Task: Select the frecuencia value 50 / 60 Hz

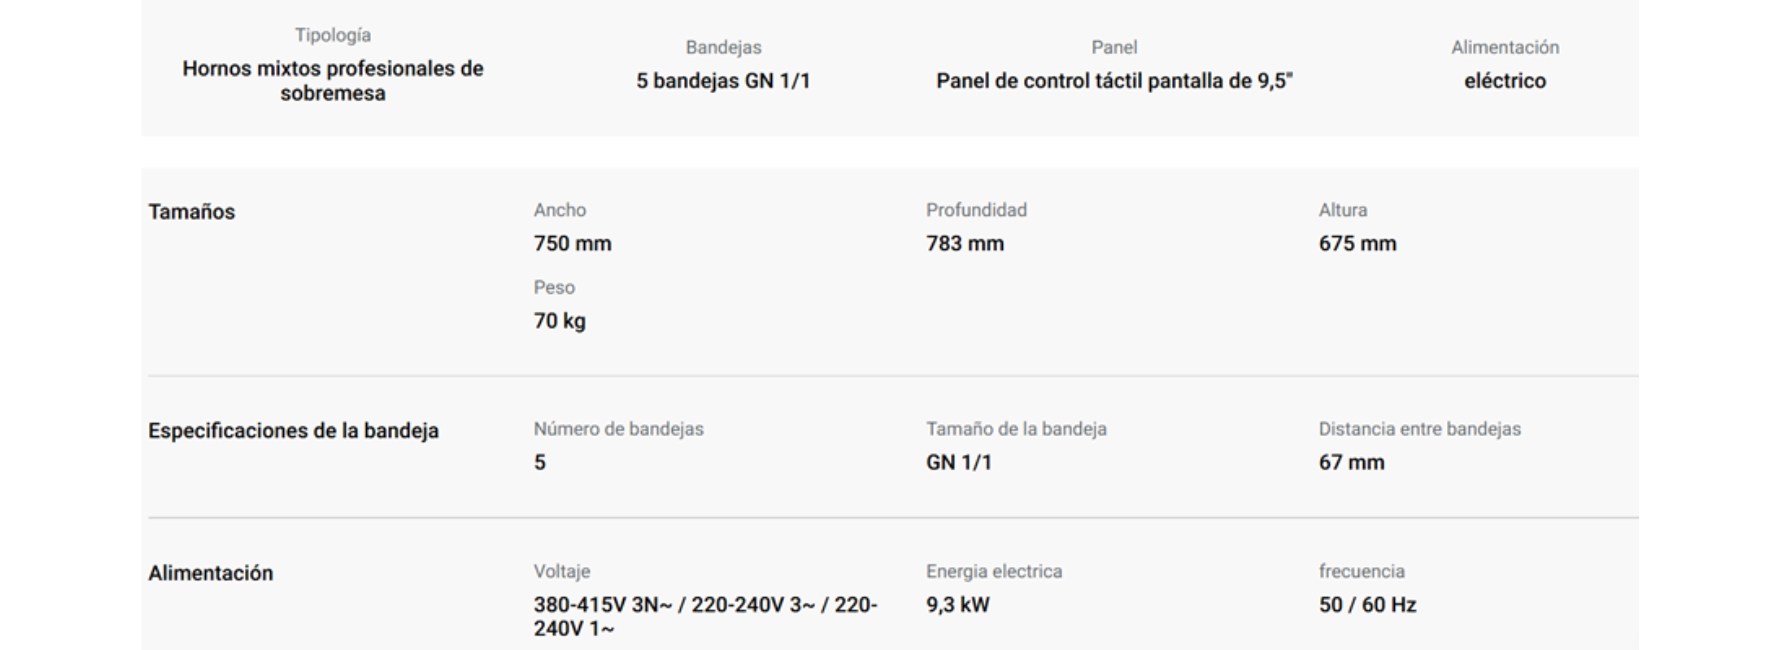Action: tap(1367, 605)
